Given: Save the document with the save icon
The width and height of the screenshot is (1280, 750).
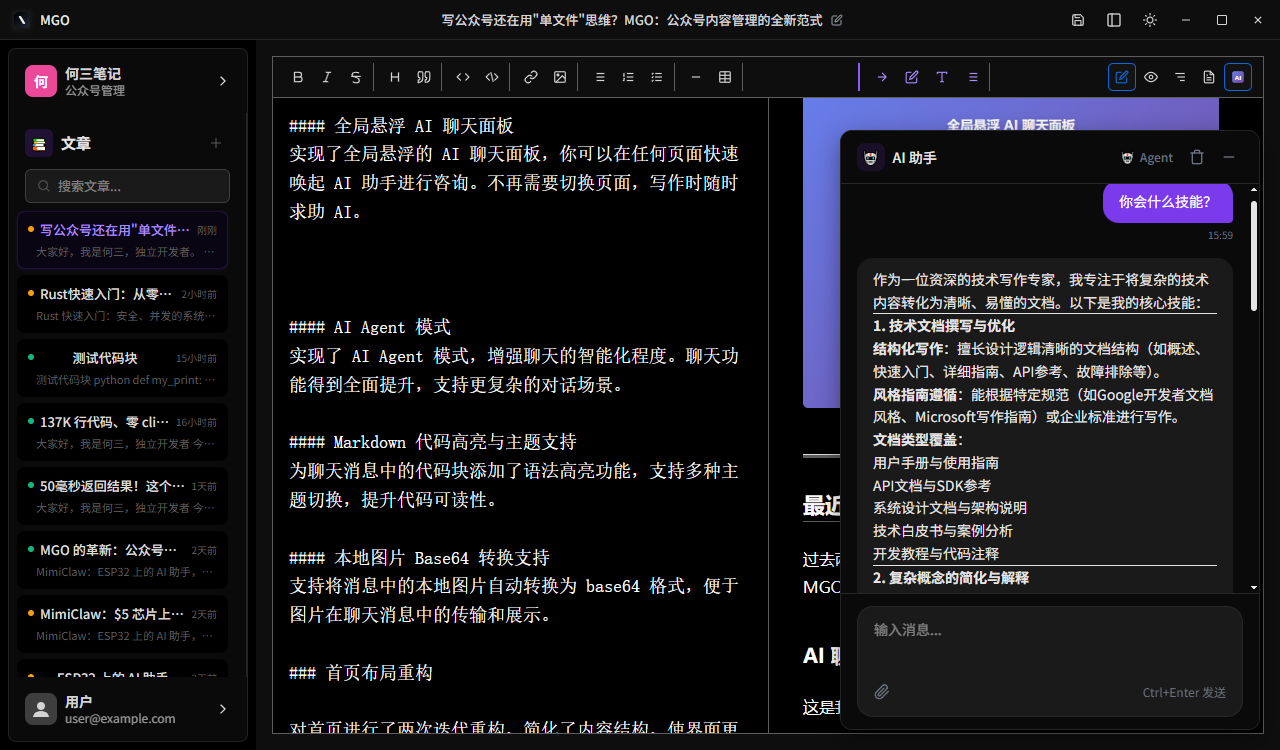Looking at the screenshot, I should point(1078,19).
